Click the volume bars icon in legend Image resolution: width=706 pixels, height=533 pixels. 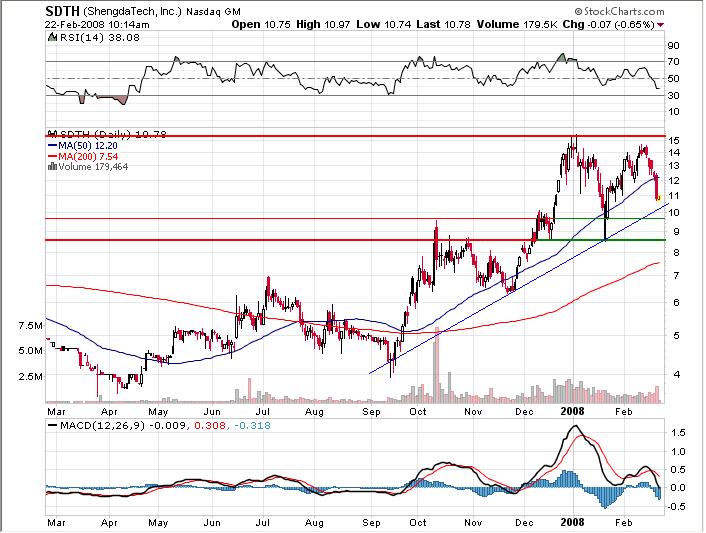52,167
